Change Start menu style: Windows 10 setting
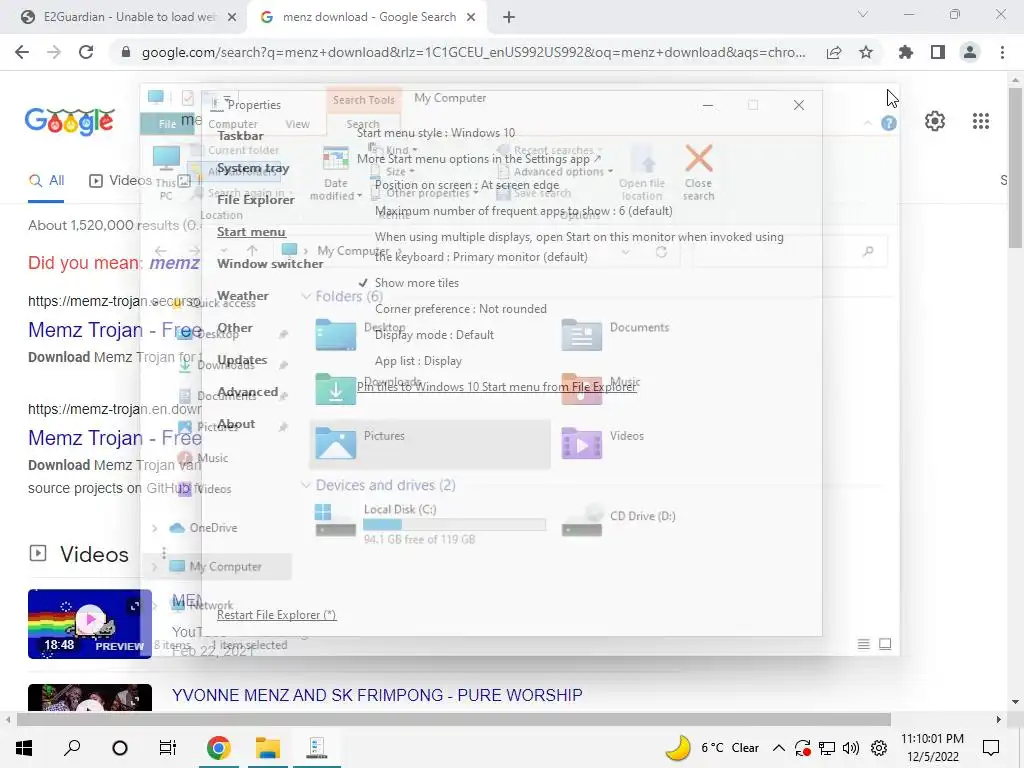Image resolution: width=1024 pixels, height=768 pixels. click(x=436, y=133)
